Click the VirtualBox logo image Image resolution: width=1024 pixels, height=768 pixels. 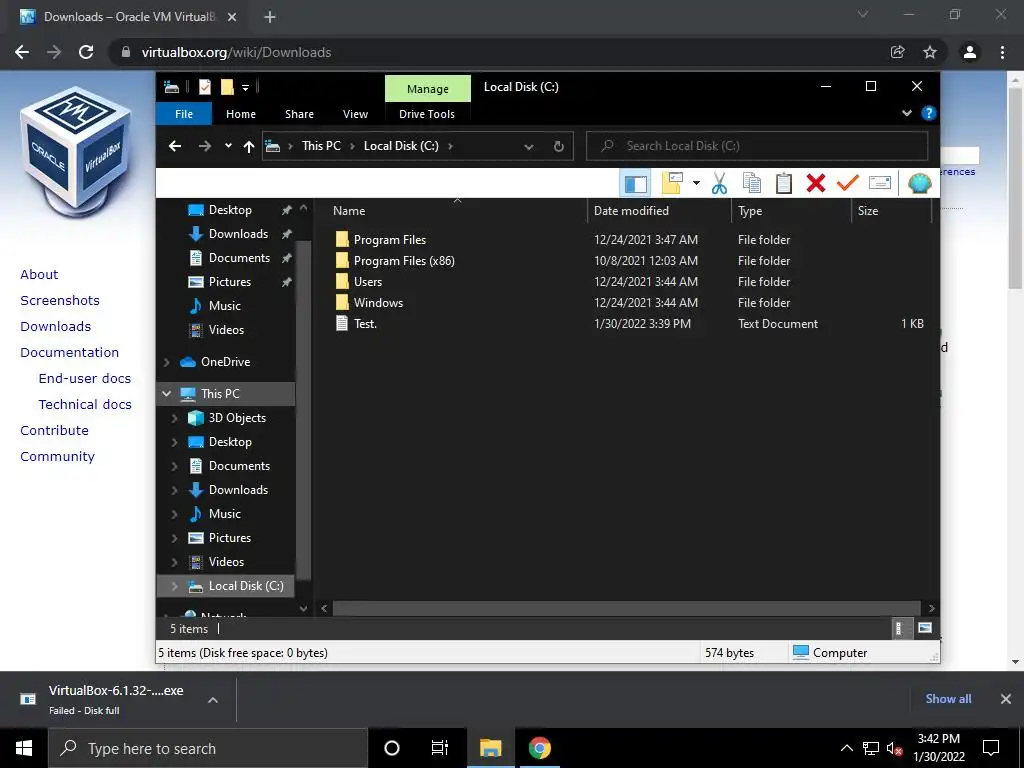pyautogui.click(x=77, y=152)
